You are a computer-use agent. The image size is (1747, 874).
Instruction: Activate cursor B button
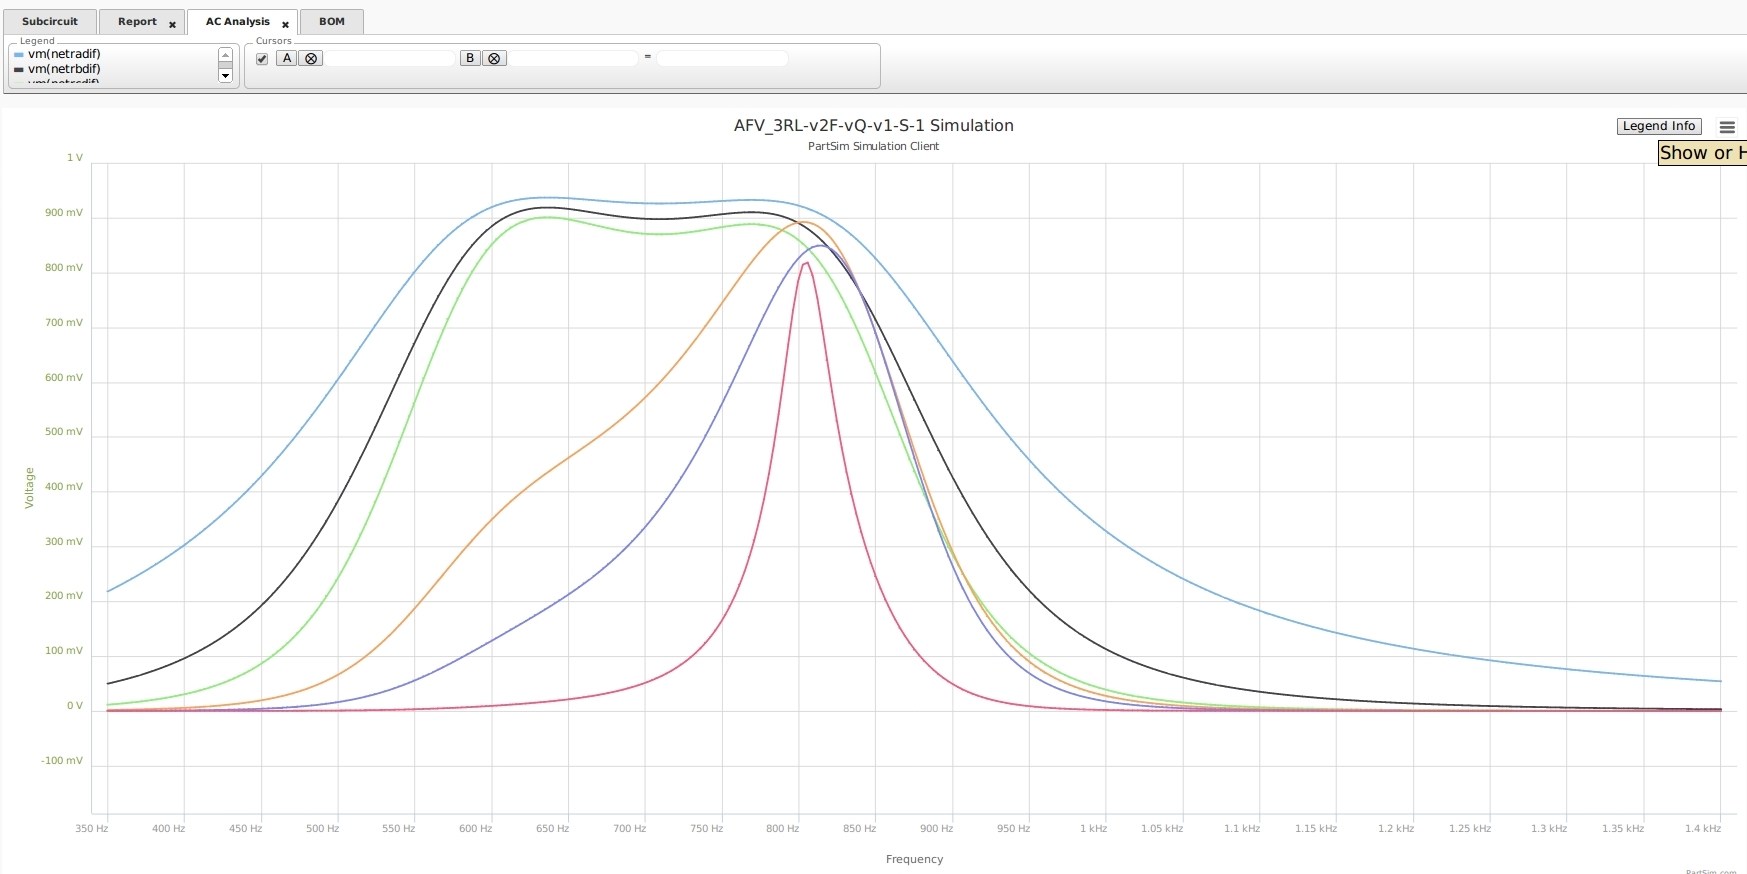[470, 58]
